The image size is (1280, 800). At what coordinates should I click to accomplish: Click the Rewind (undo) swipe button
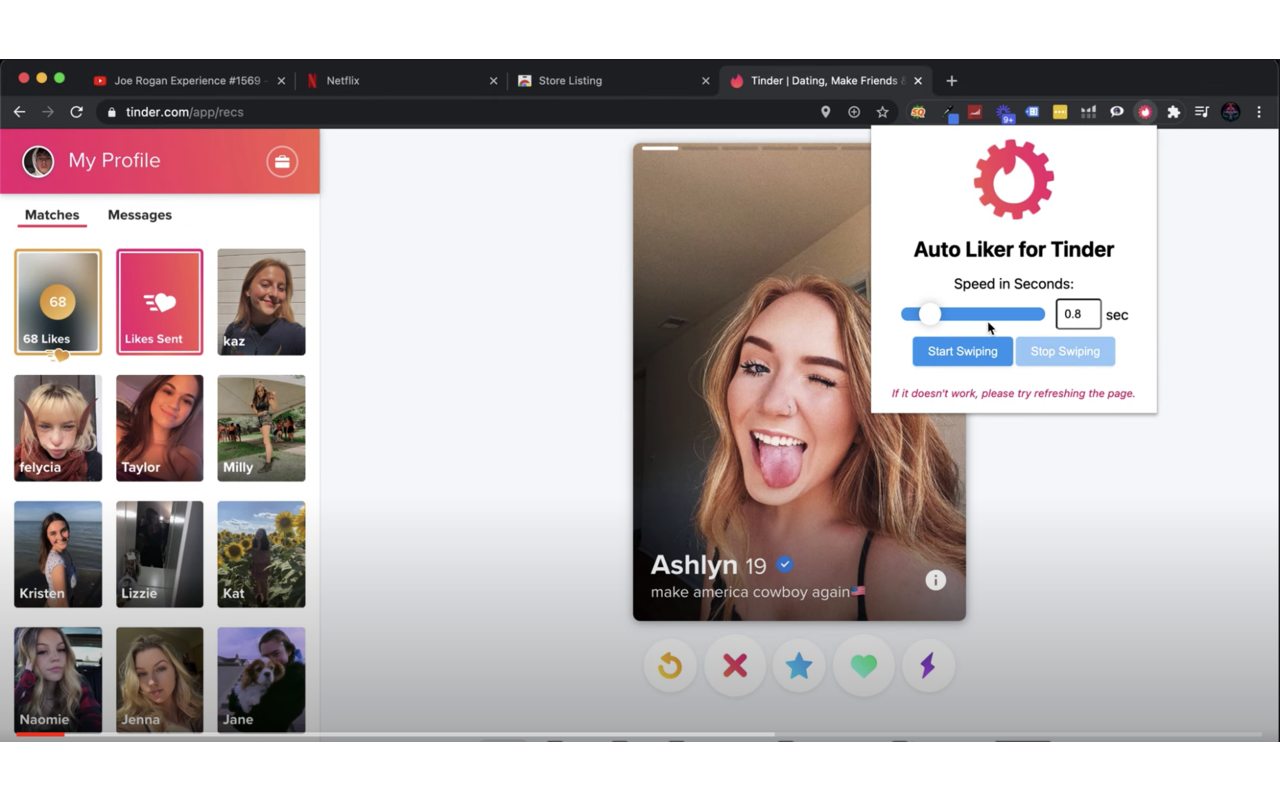[x=670, y=666]
